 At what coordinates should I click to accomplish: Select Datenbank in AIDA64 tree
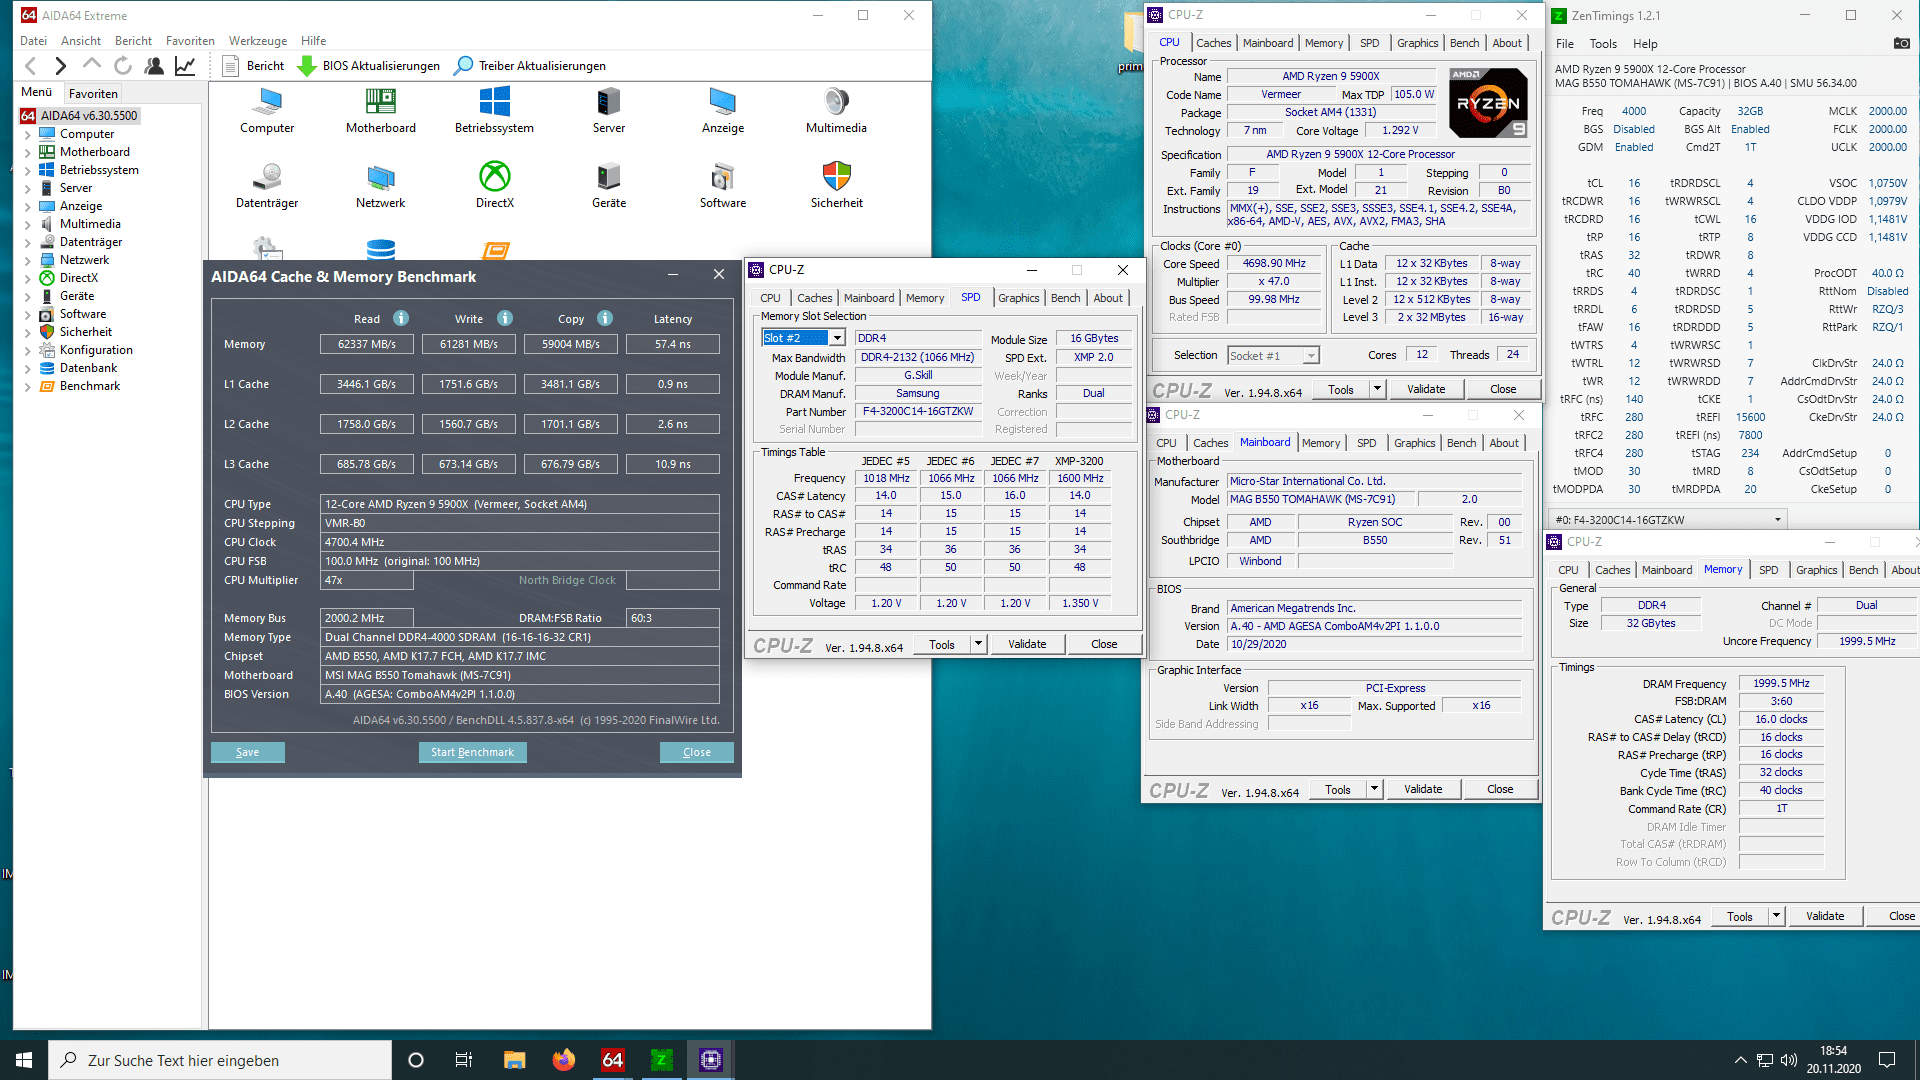click(x=88, y=368)
